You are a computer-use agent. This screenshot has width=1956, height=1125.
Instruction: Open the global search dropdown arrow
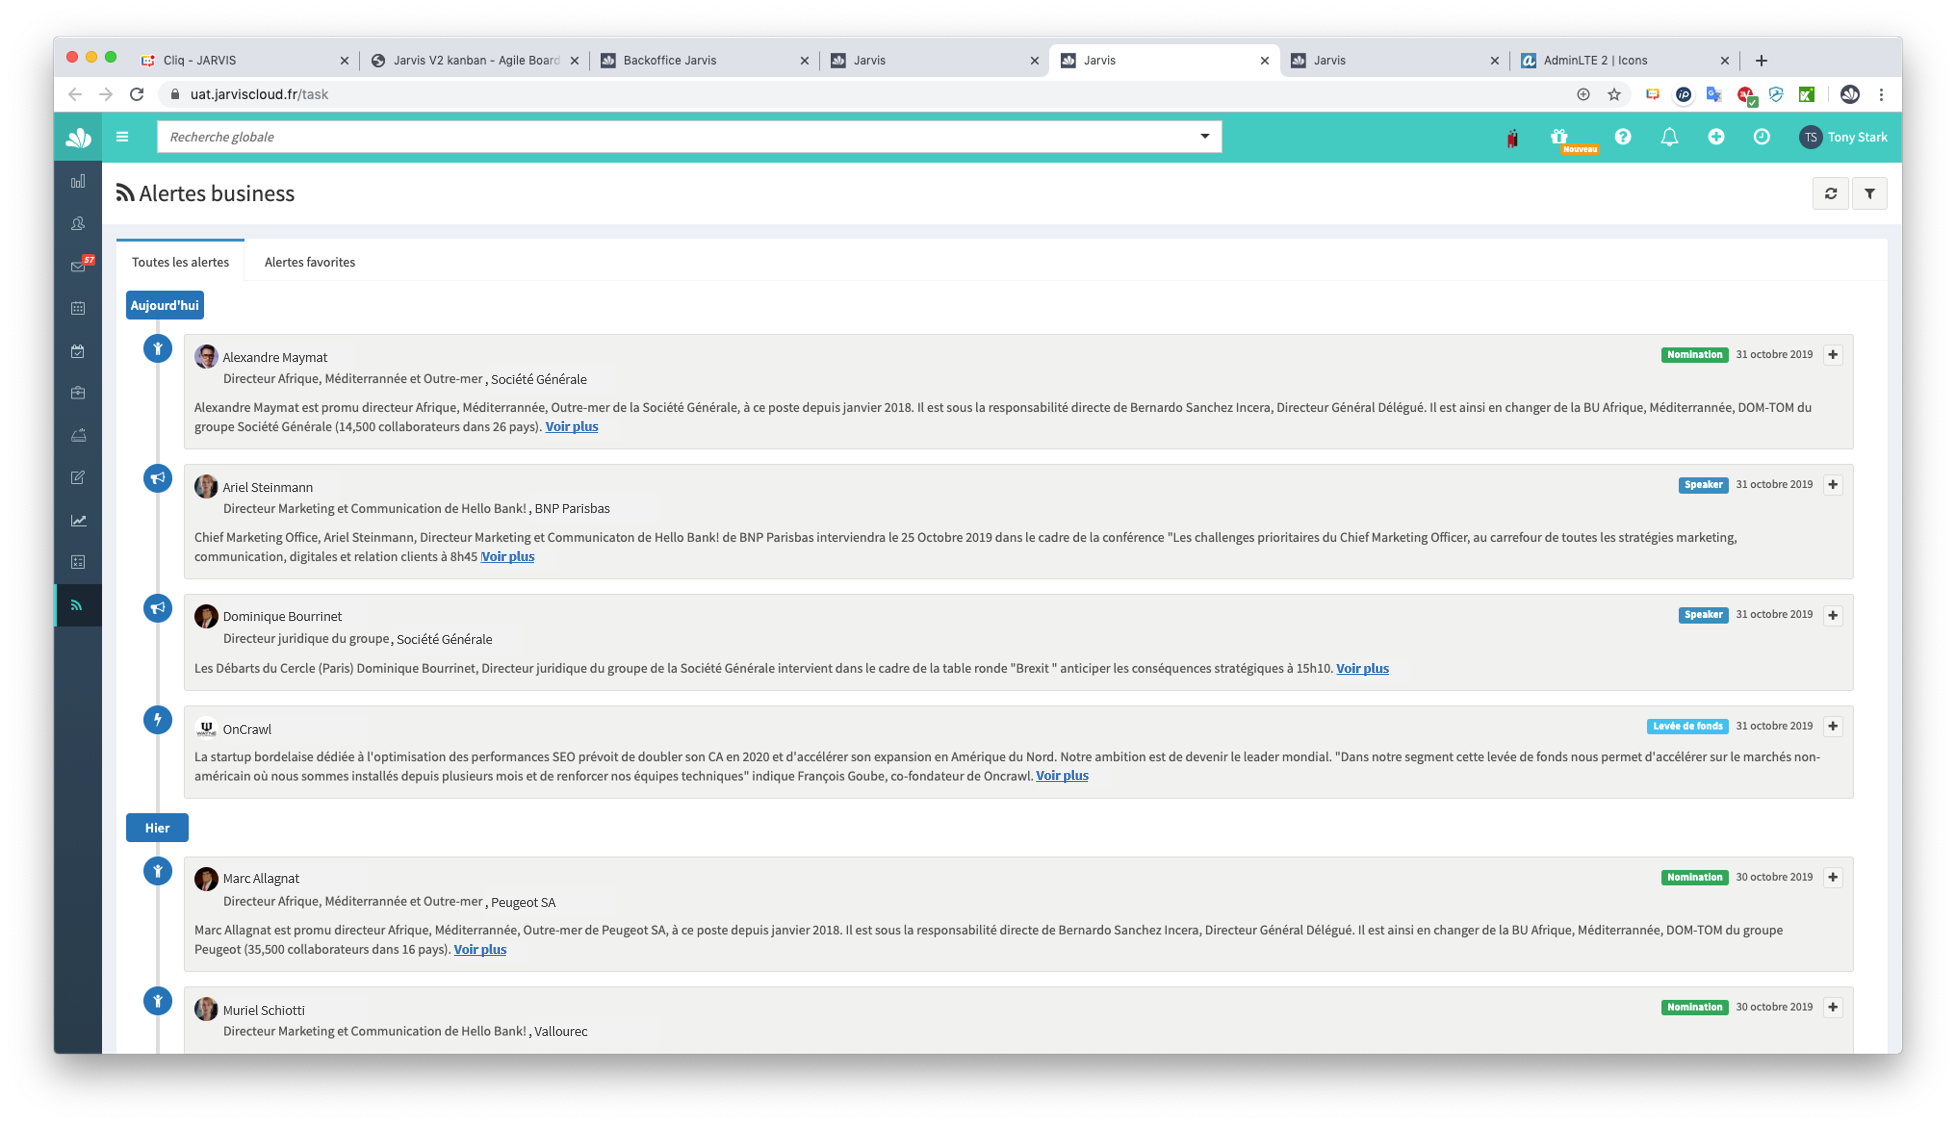1205,137
